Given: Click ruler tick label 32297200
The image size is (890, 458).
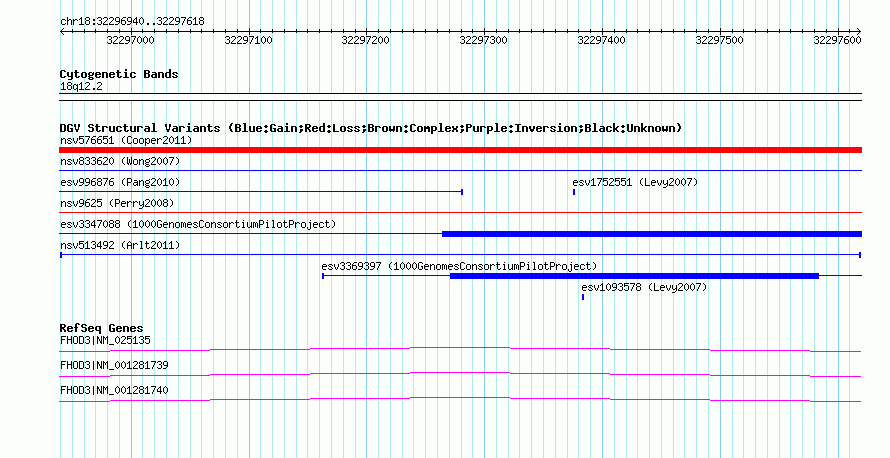Looking at the screenshot, I should [366, 40].
